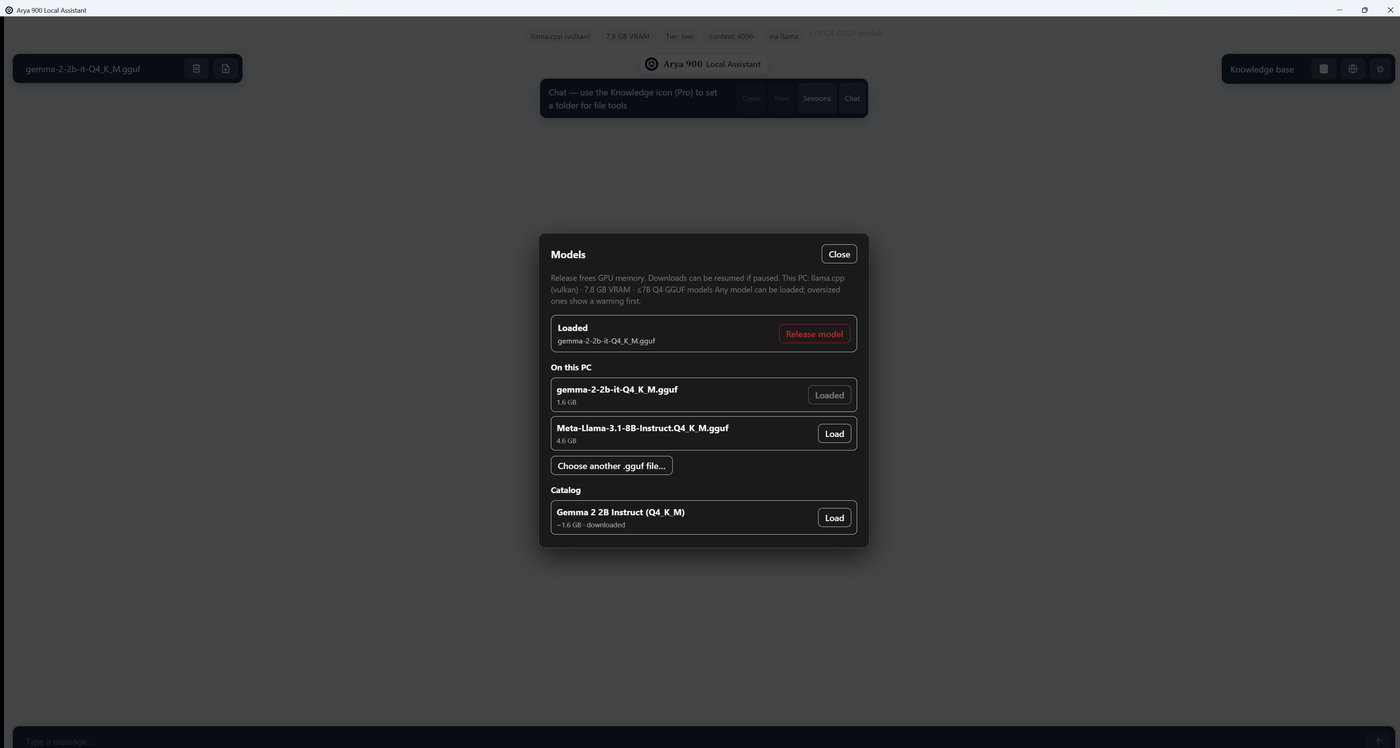Select gemma-2-2b-it-Q4_K_M.gguf row under On this PC

(703, 395)
